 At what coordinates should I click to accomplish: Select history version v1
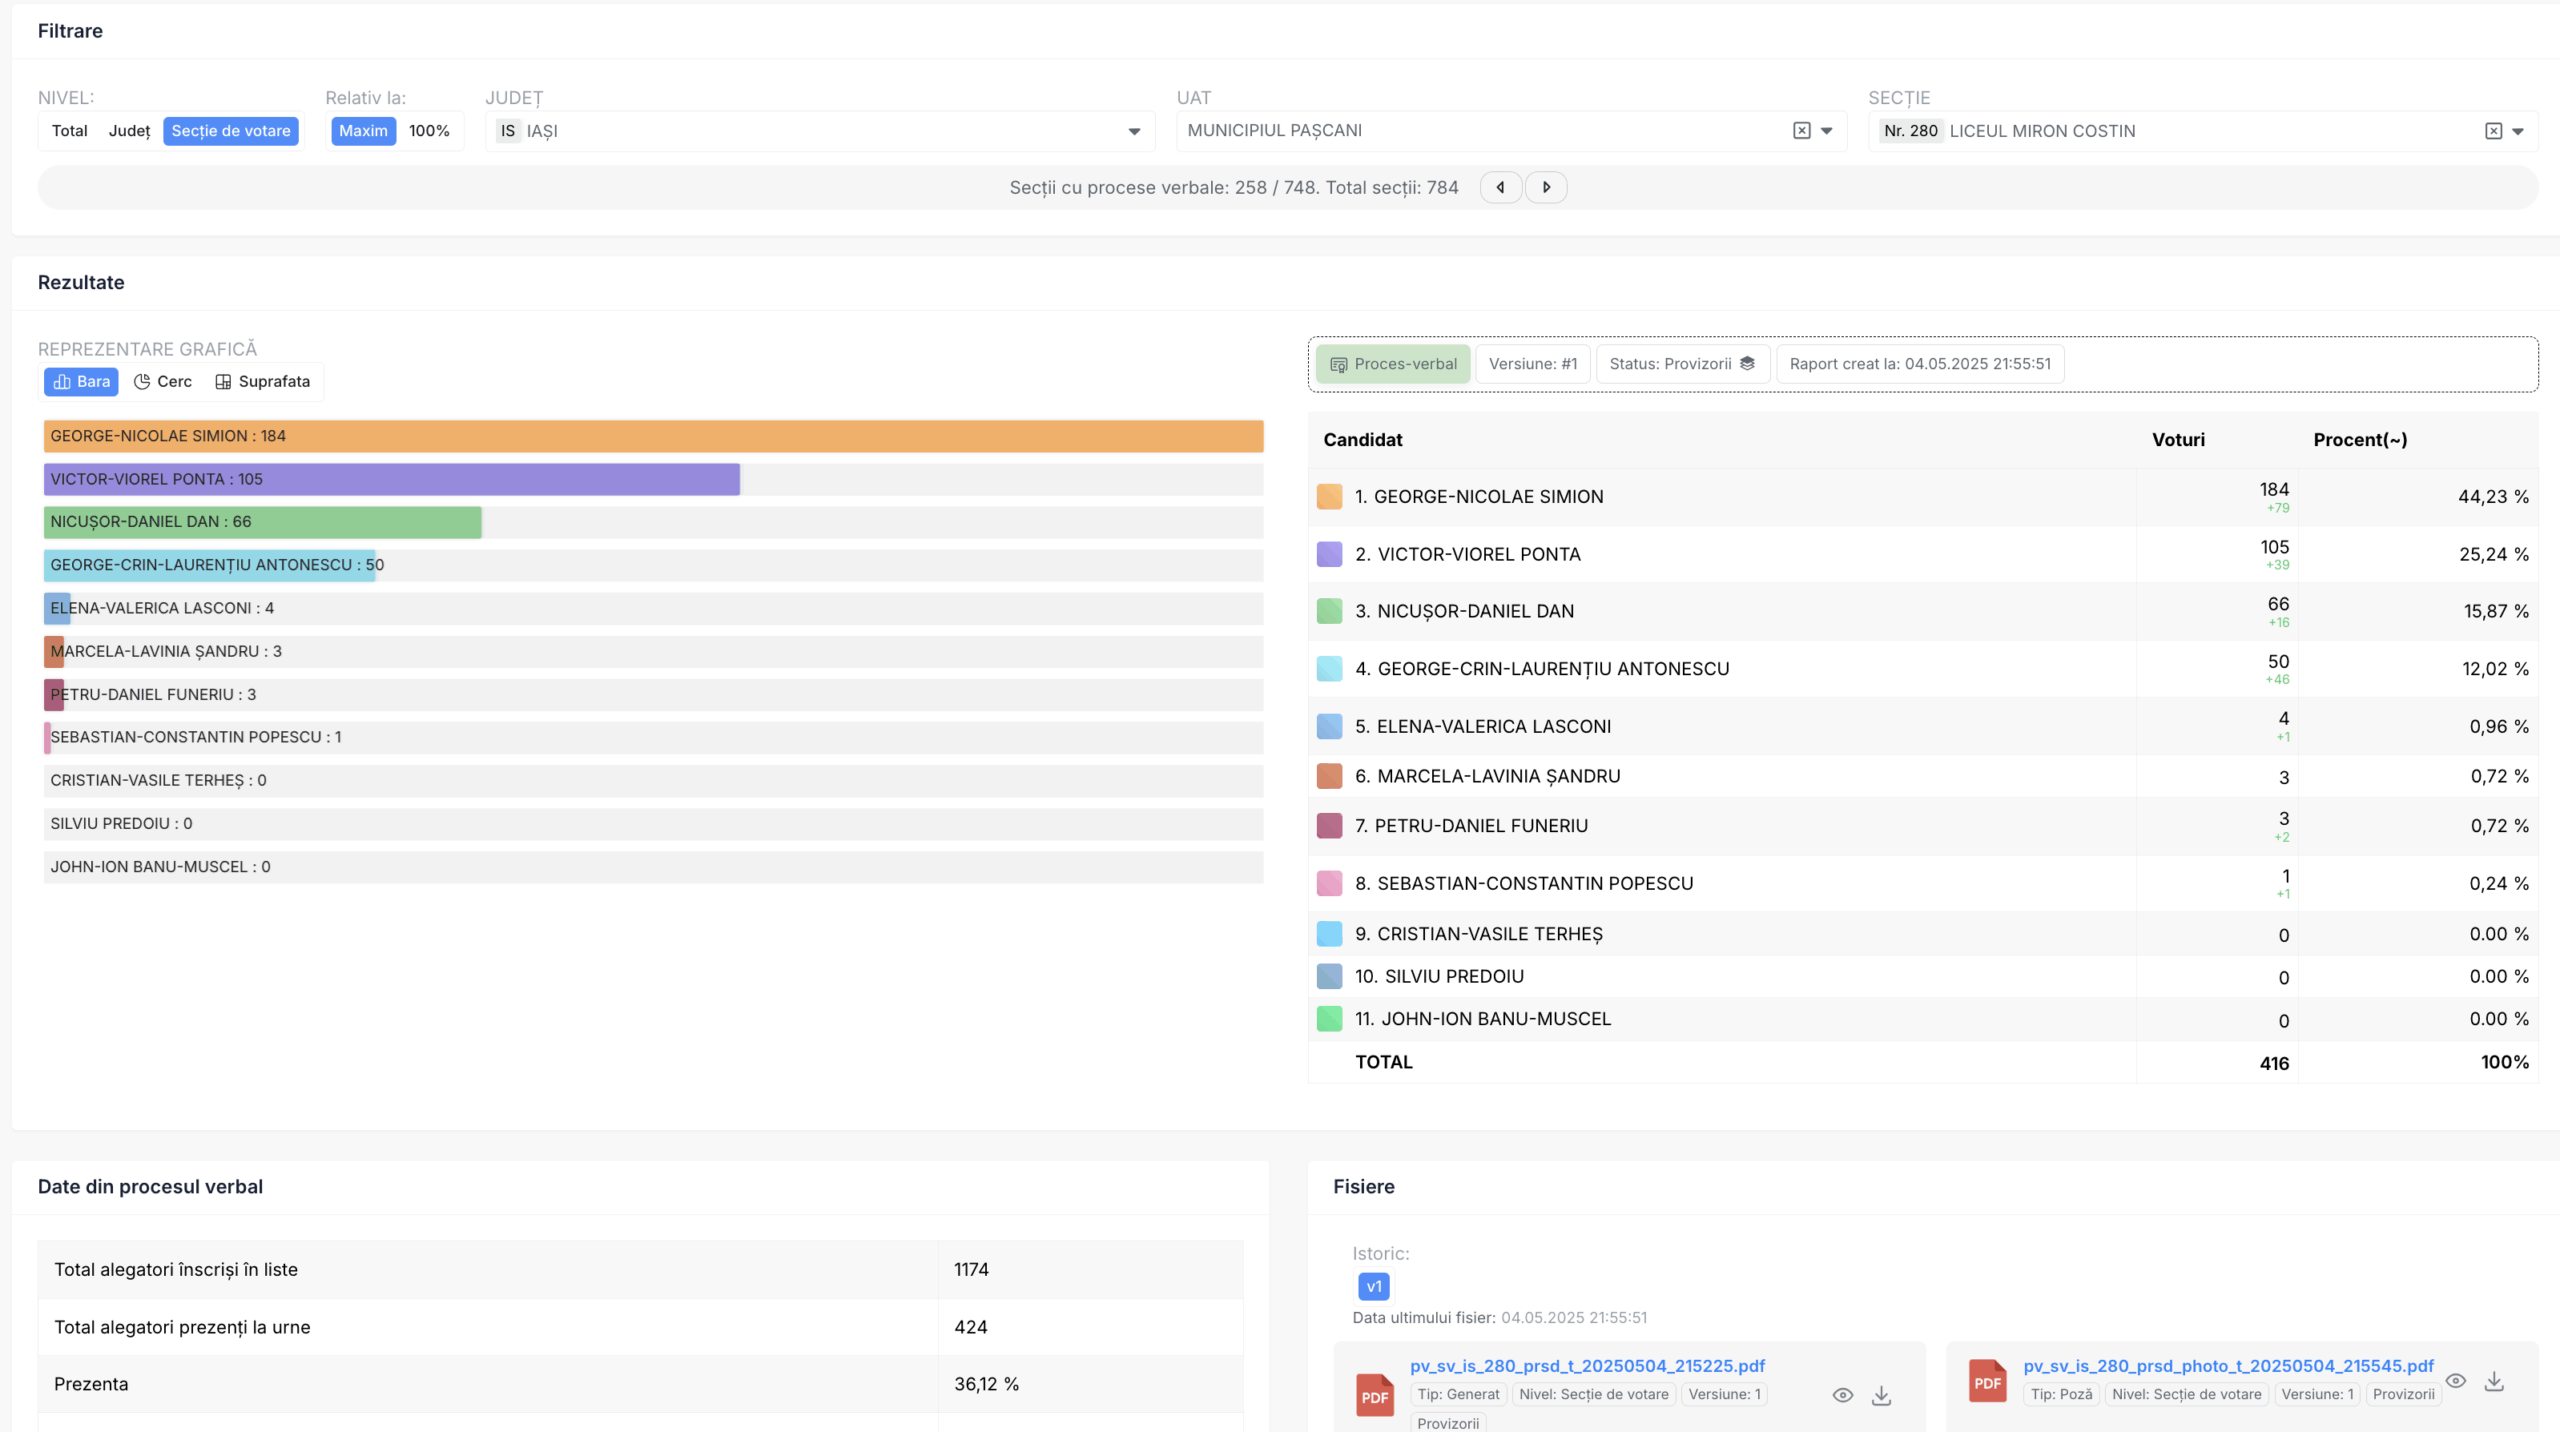1373,1286
